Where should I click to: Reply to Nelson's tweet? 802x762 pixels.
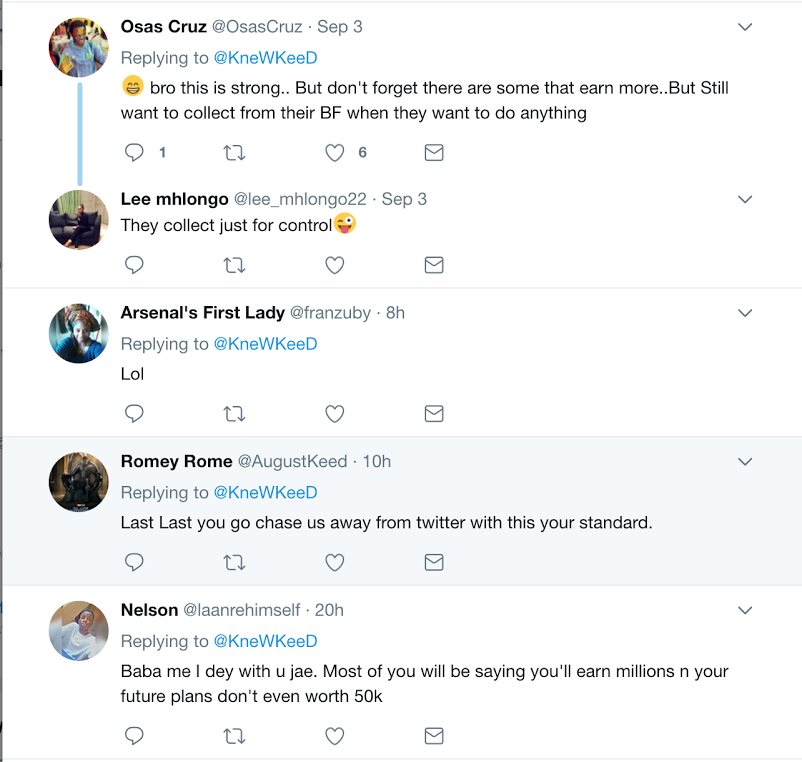134,736
